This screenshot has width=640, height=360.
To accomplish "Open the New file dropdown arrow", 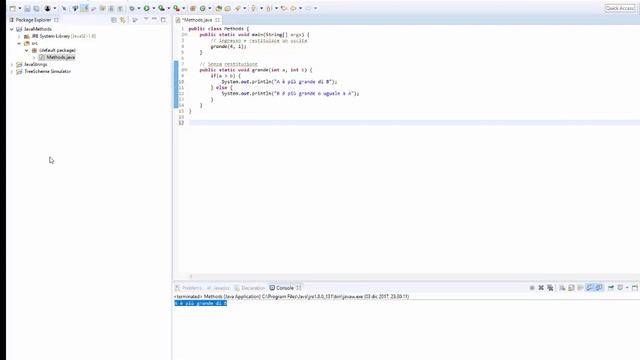I will pos(20,8).
